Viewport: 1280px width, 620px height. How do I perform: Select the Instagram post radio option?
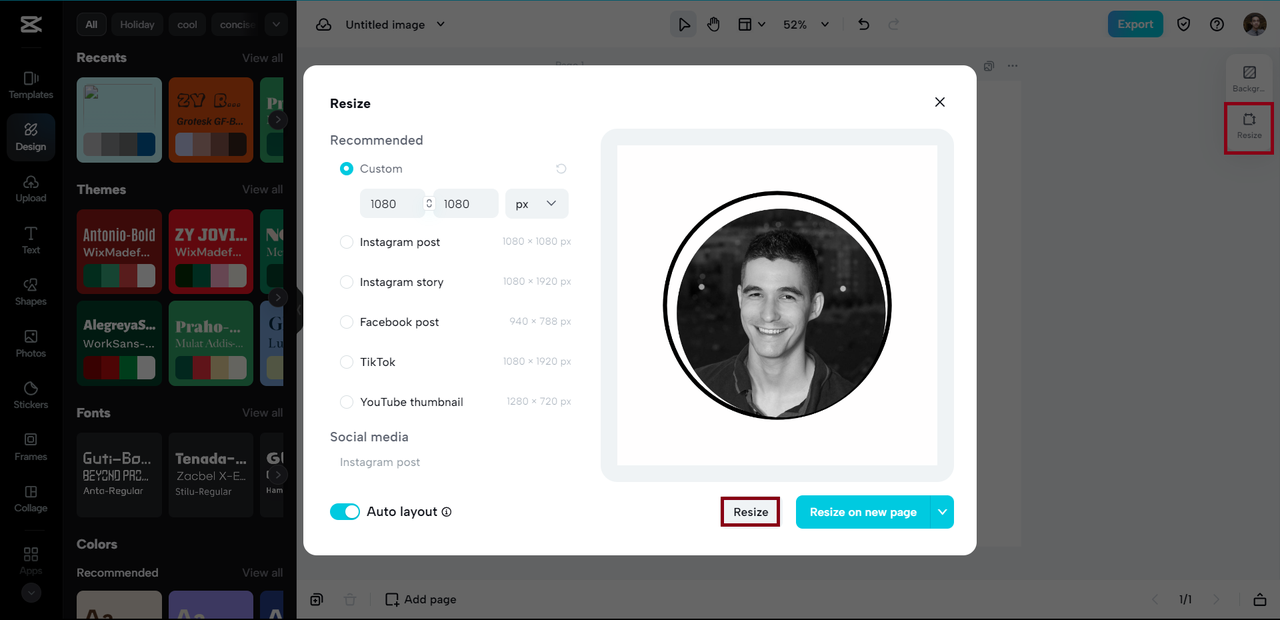click(347, 242)
